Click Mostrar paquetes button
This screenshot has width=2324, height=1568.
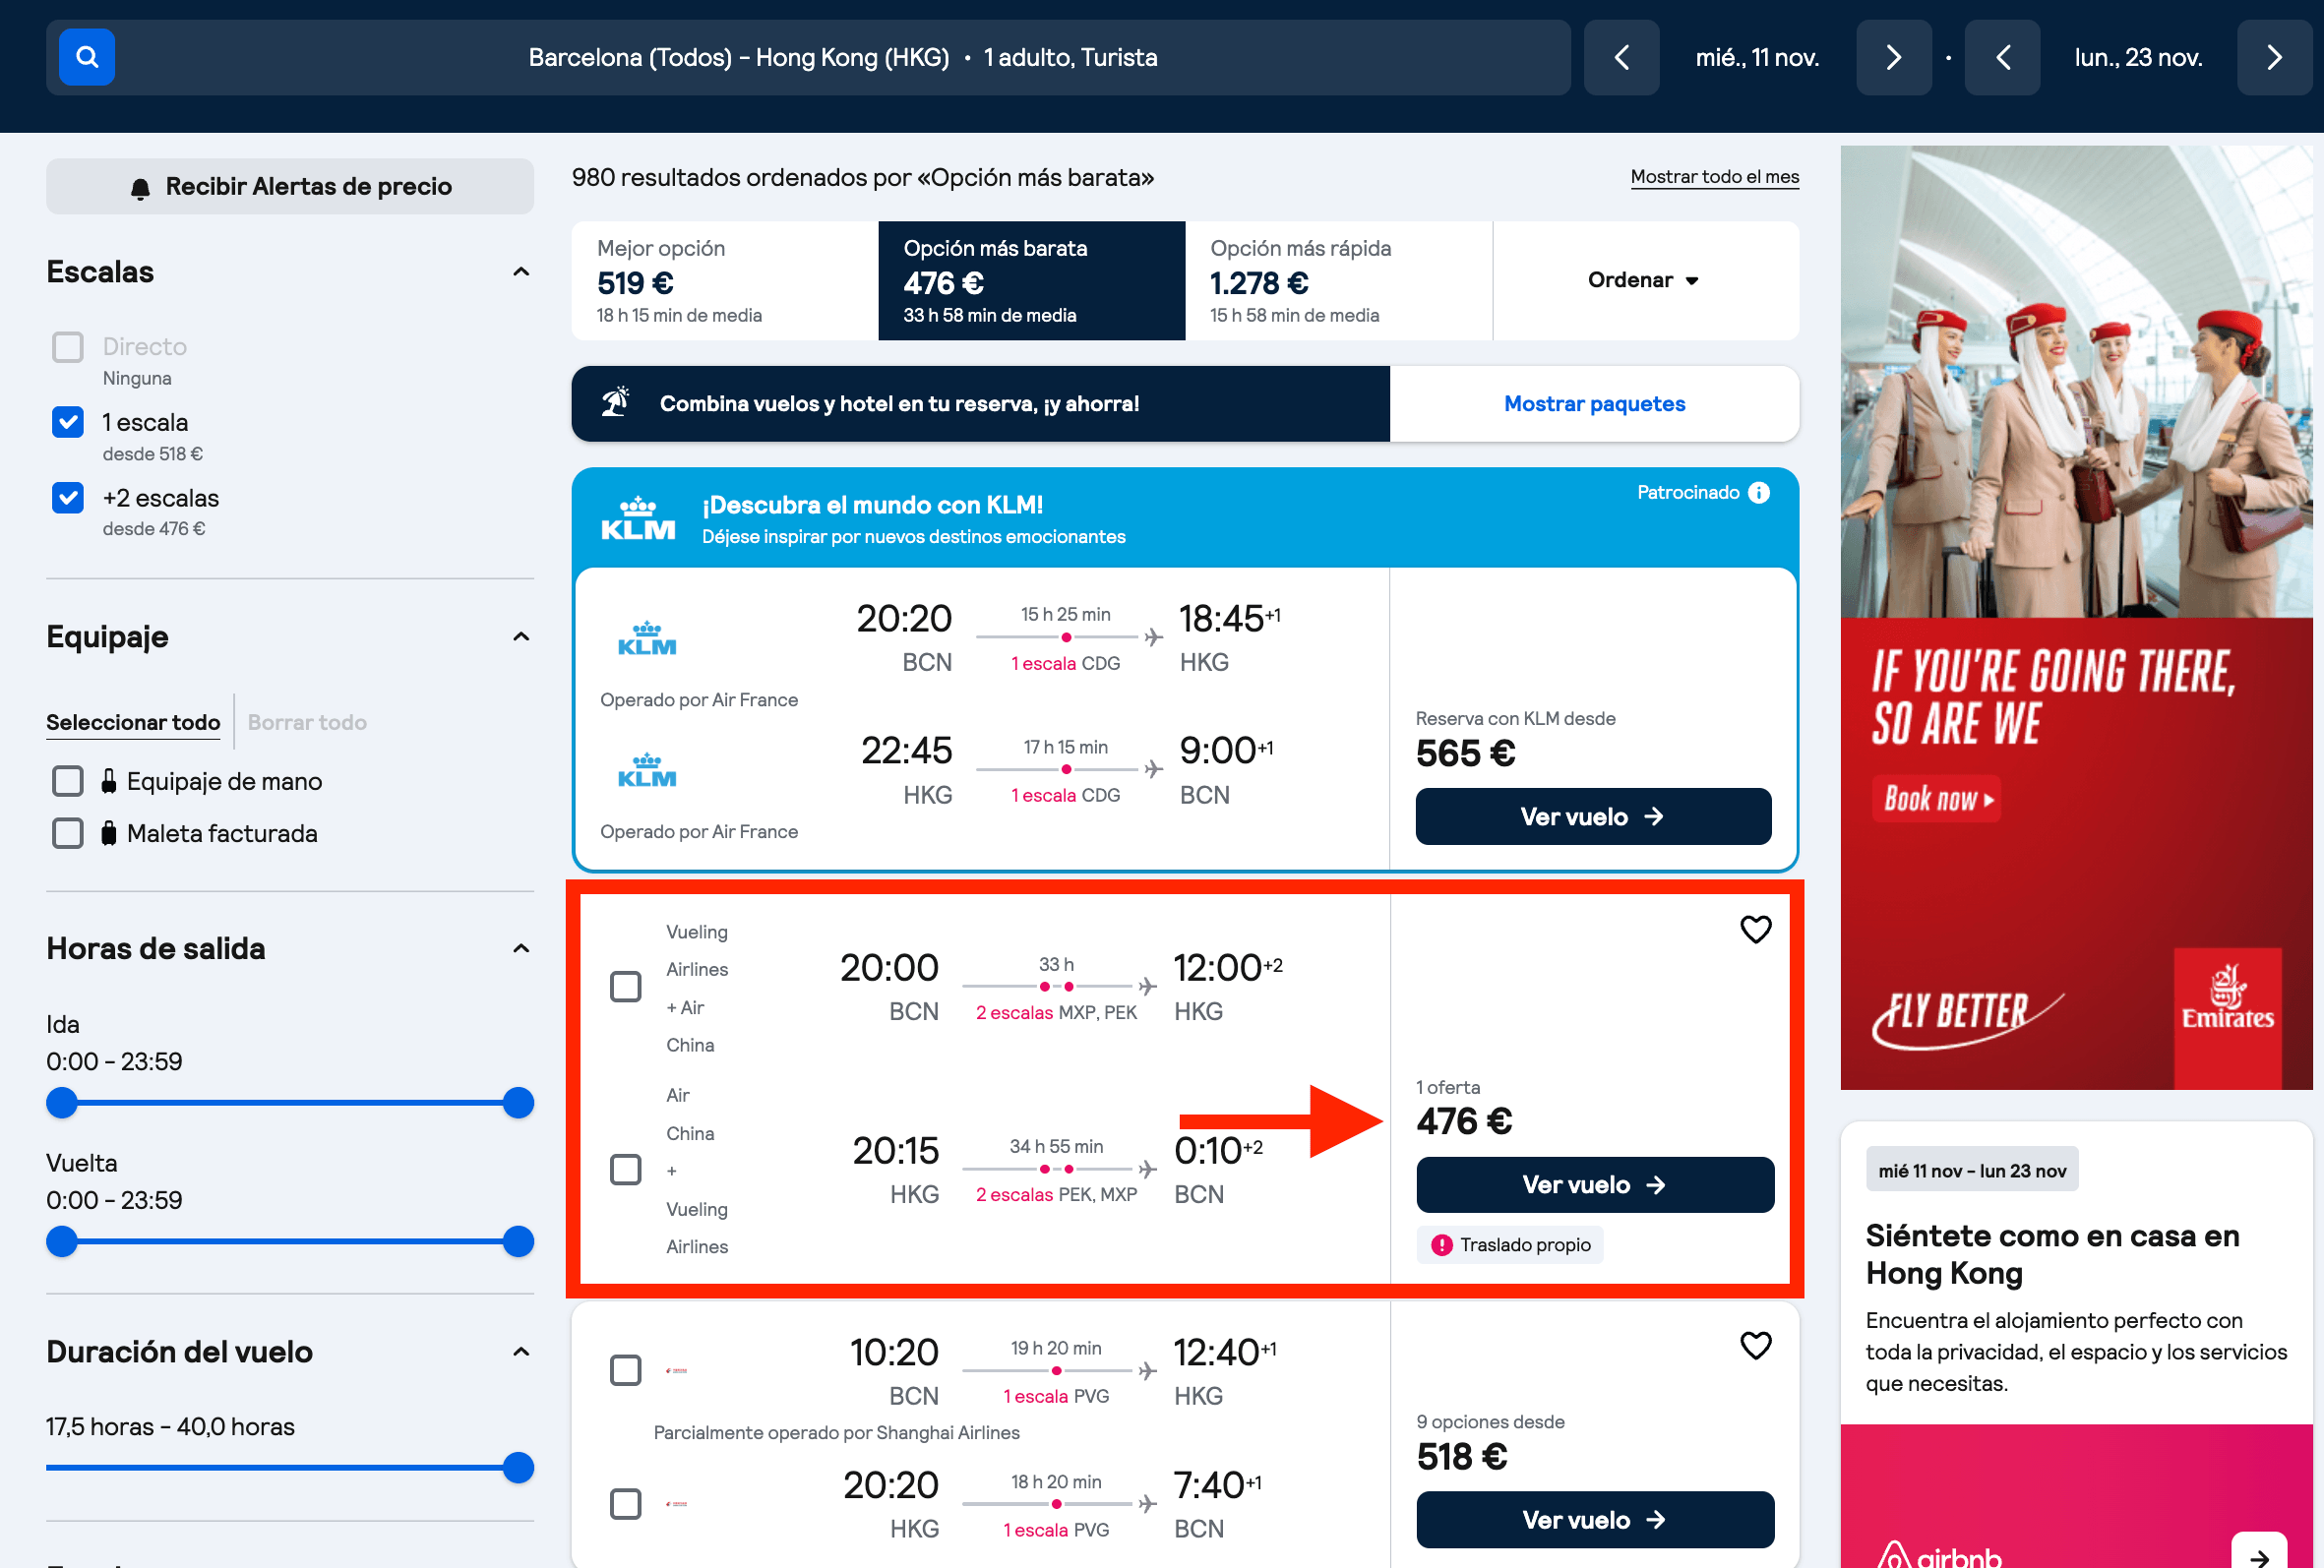(1594, 404)
